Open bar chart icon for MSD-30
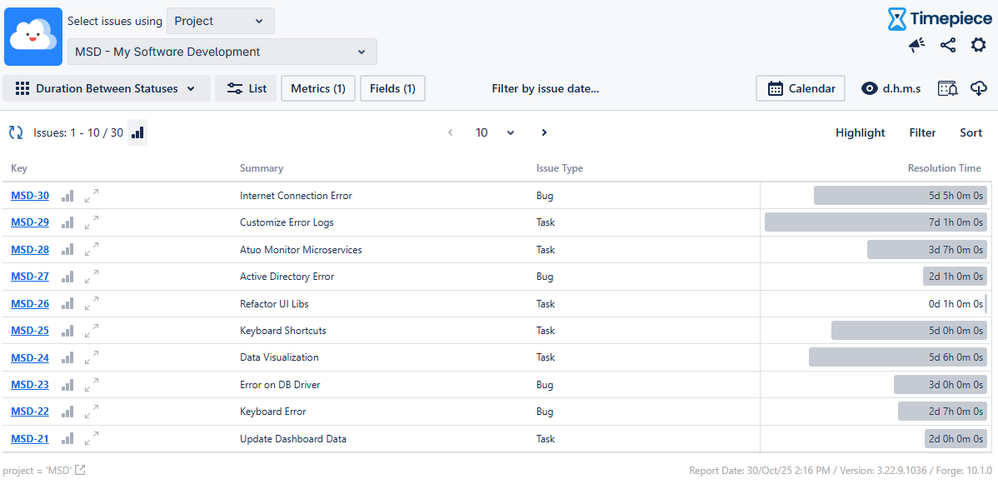The height and width of the screenshot is (484, 998). (x=67, y=196)
